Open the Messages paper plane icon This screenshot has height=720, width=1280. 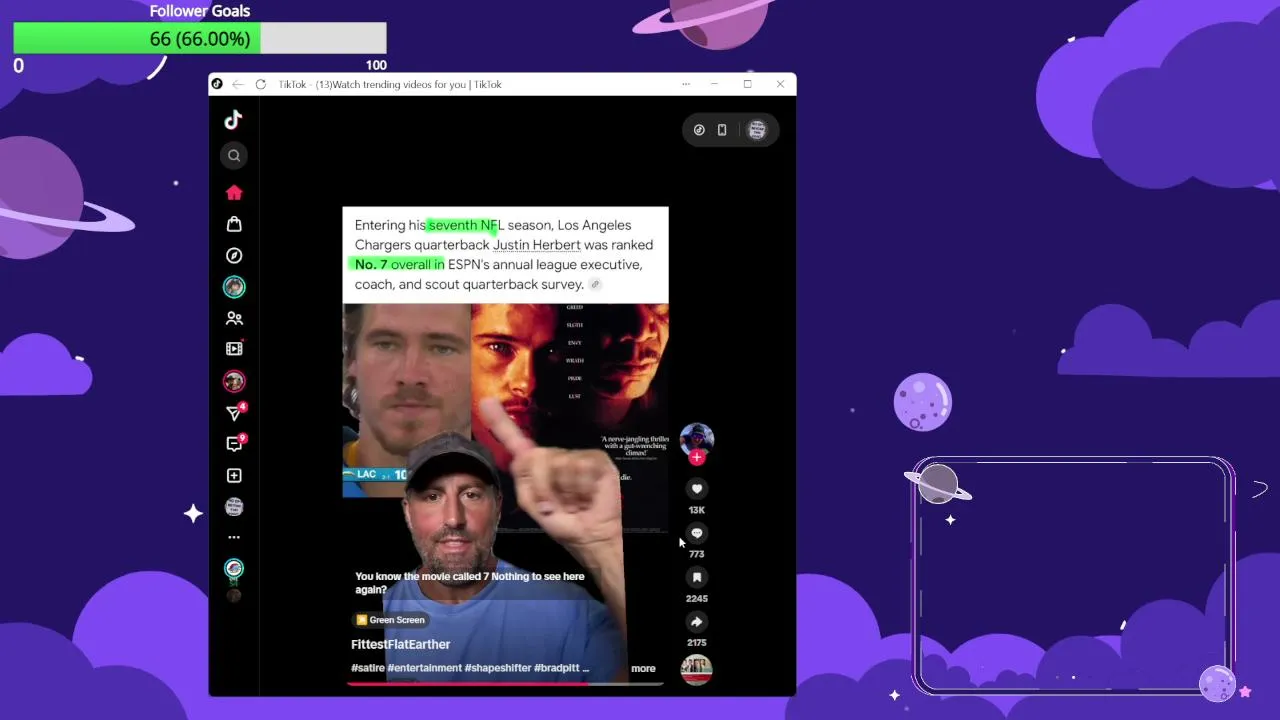[234, 412]
